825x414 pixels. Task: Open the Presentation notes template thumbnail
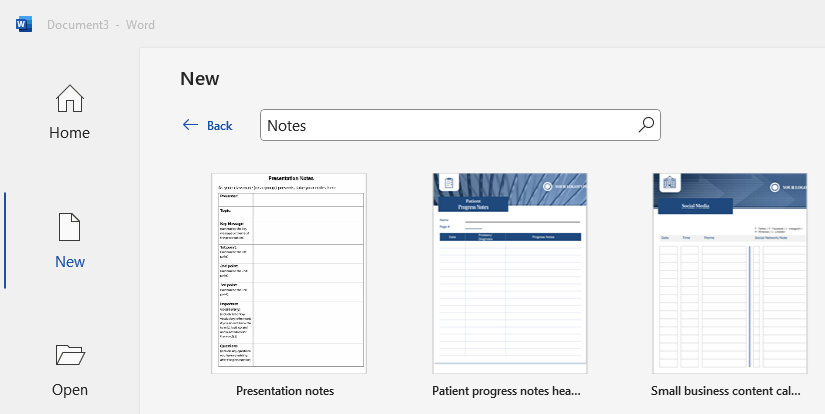[x=289, y=274]
